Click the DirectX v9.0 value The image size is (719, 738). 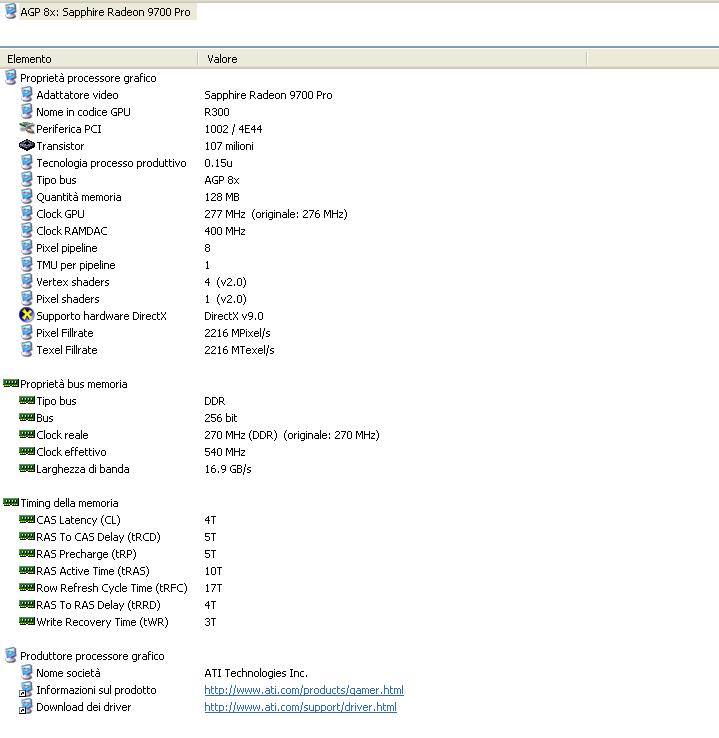coord(234,316)
